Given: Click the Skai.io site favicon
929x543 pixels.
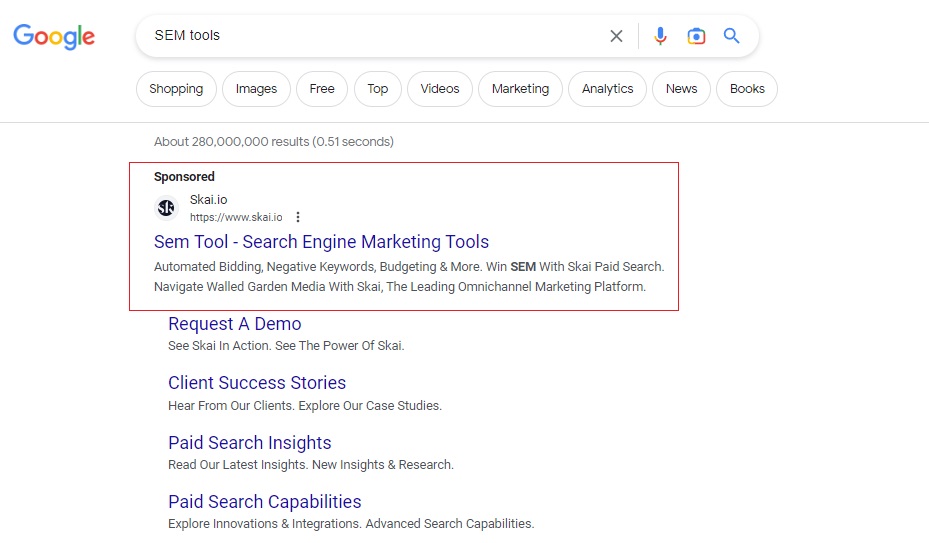Looking at the screenshot, I should pos(166,208).
